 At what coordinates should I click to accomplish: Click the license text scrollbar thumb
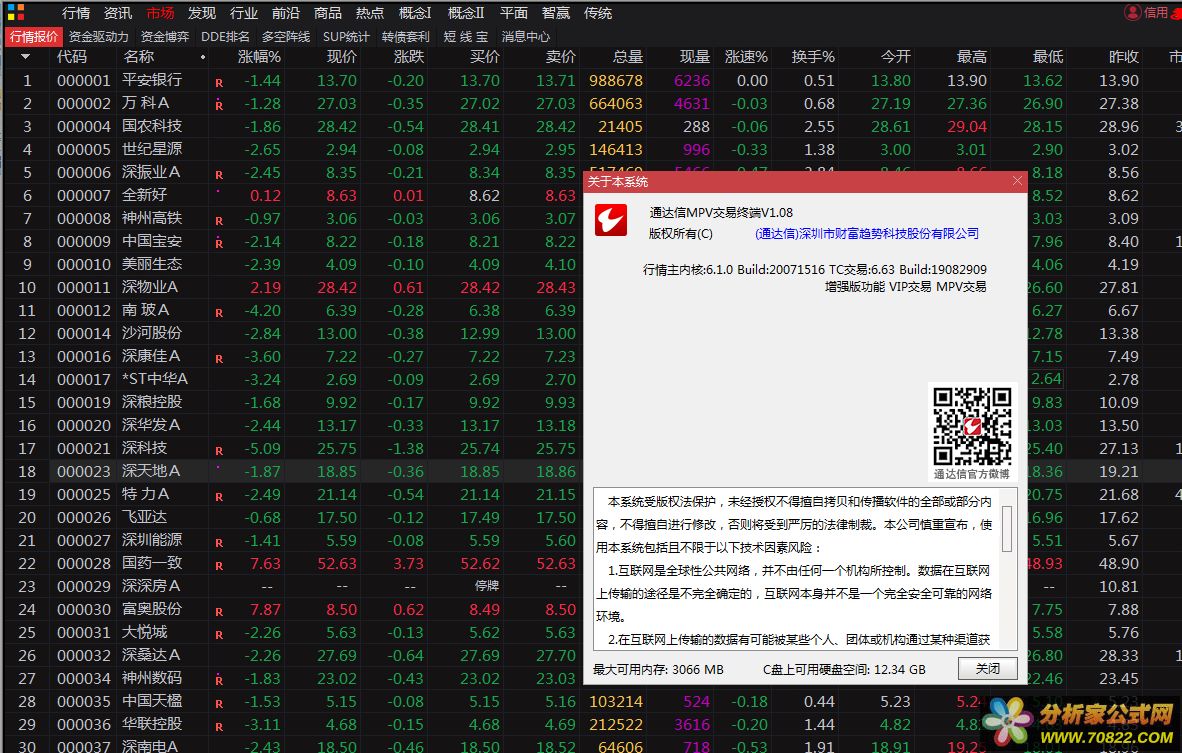(x=1006, y=528)
